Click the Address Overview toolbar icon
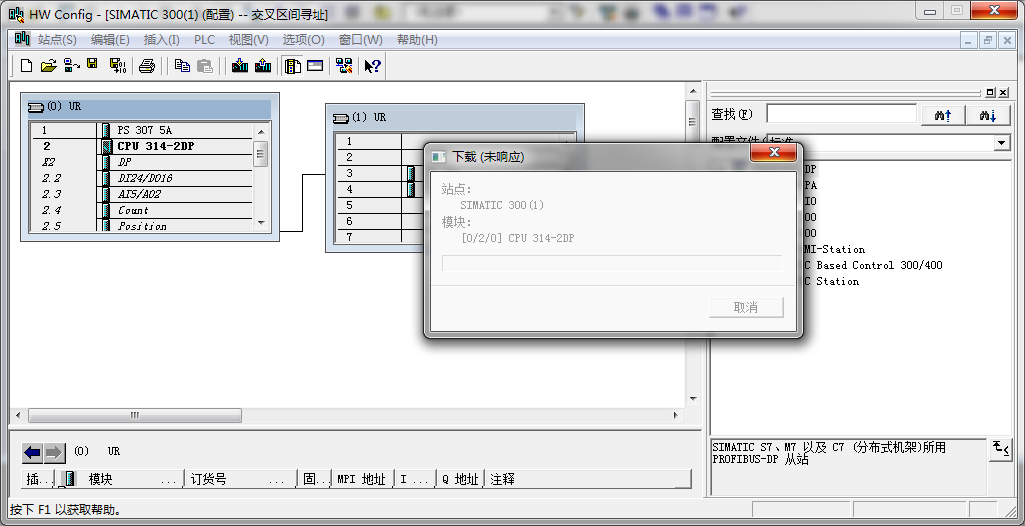This screenshot has width=1025, height=526. [316, 65]
